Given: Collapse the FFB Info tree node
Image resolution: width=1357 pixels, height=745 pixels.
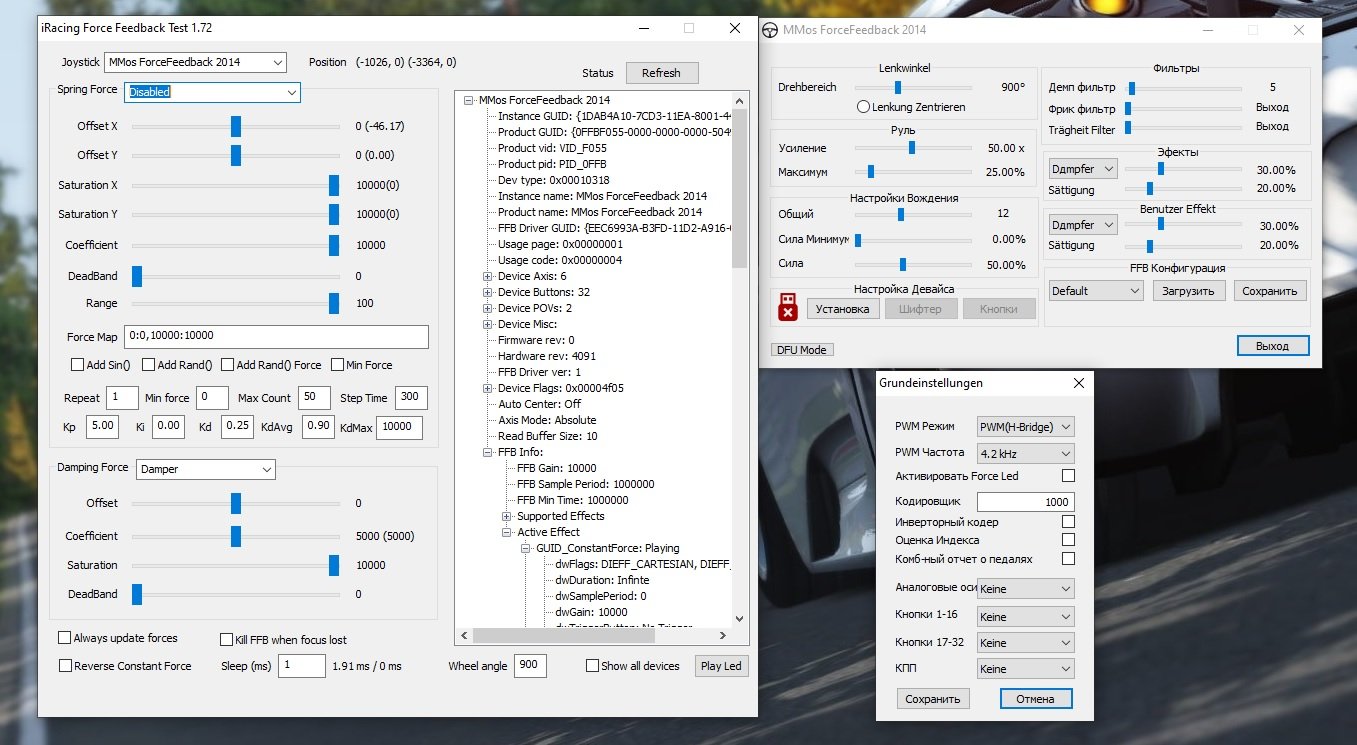Looking at the screenshot, I should click(488, 452).
